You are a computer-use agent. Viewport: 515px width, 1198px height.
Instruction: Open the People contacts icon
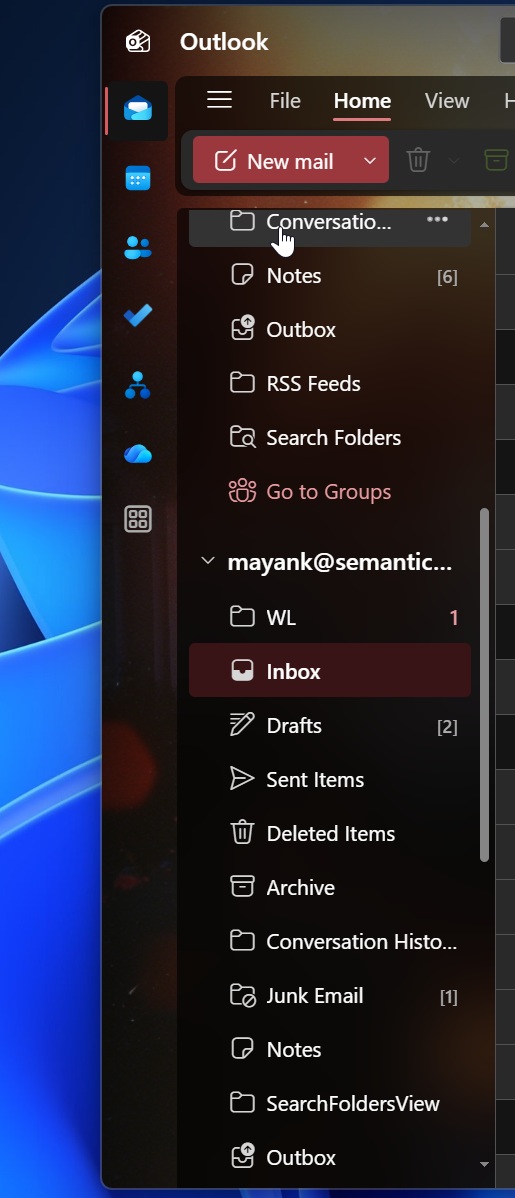point(138,248)
